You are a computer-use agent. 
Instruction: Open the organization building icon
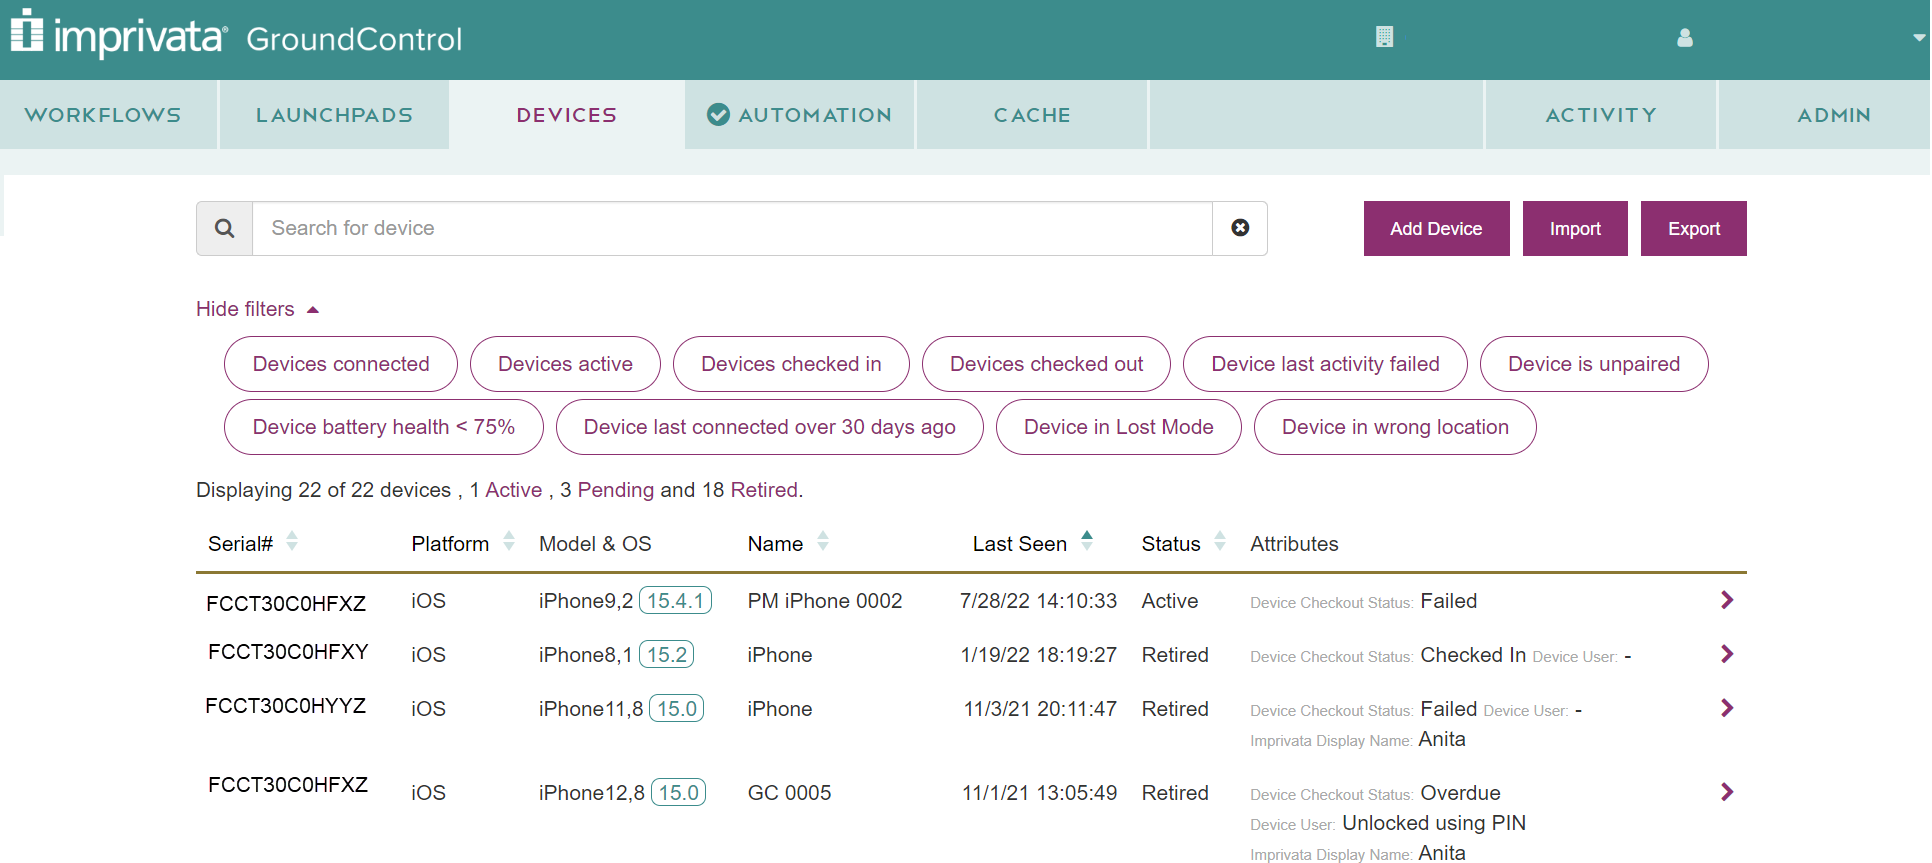click(x=1384, y=37)
